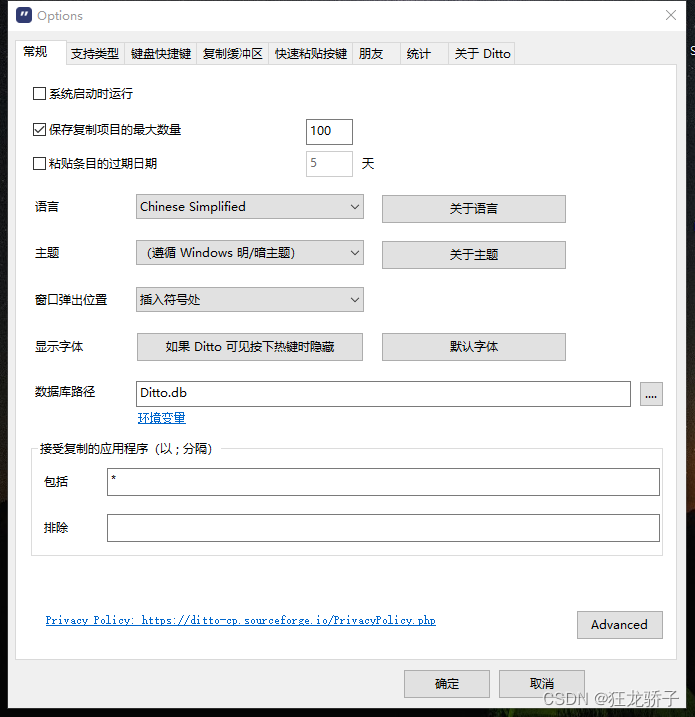This screenshot has height=717, width=695.
Task: Go to the 复制缓冲区 tab
Action: [x=232, y=54]
